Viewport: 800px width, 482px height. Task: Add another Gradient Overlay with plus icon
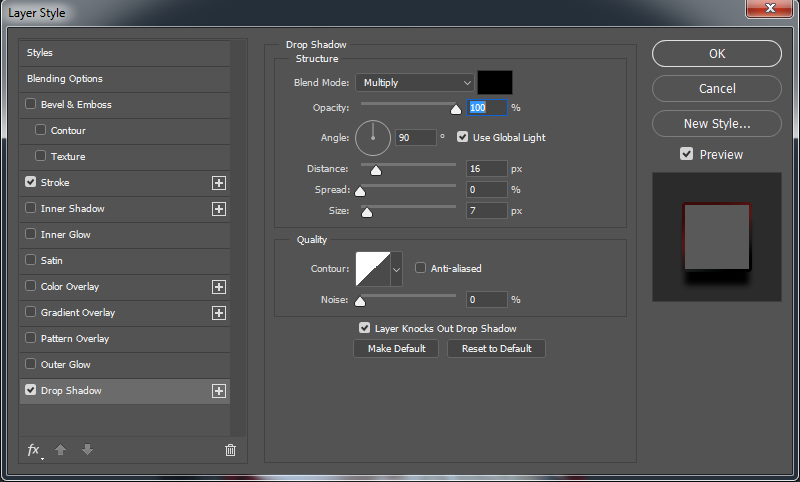(219, 313)
